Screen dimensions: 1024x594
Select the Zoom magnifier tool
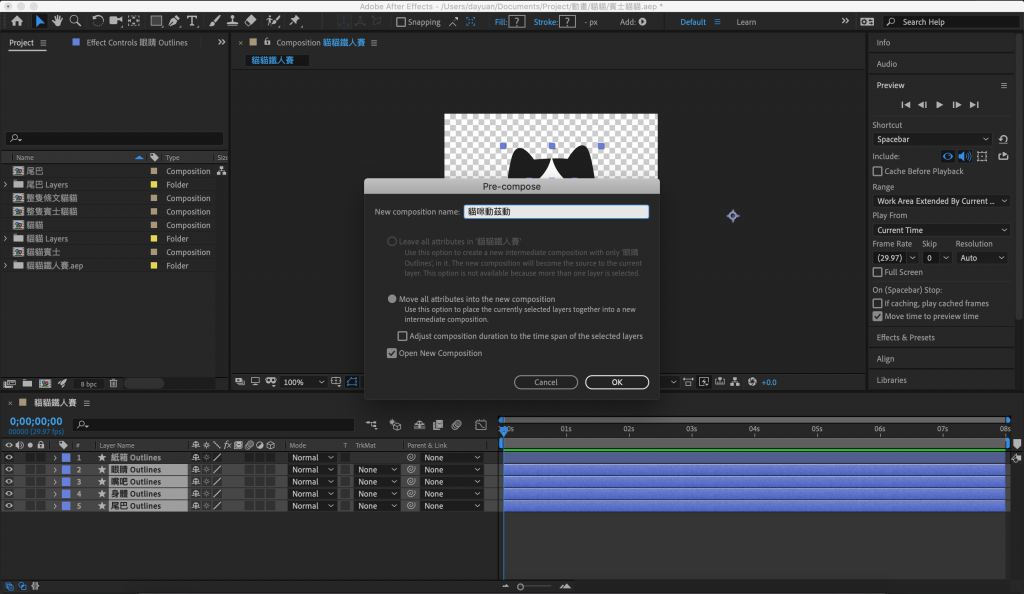75,22
